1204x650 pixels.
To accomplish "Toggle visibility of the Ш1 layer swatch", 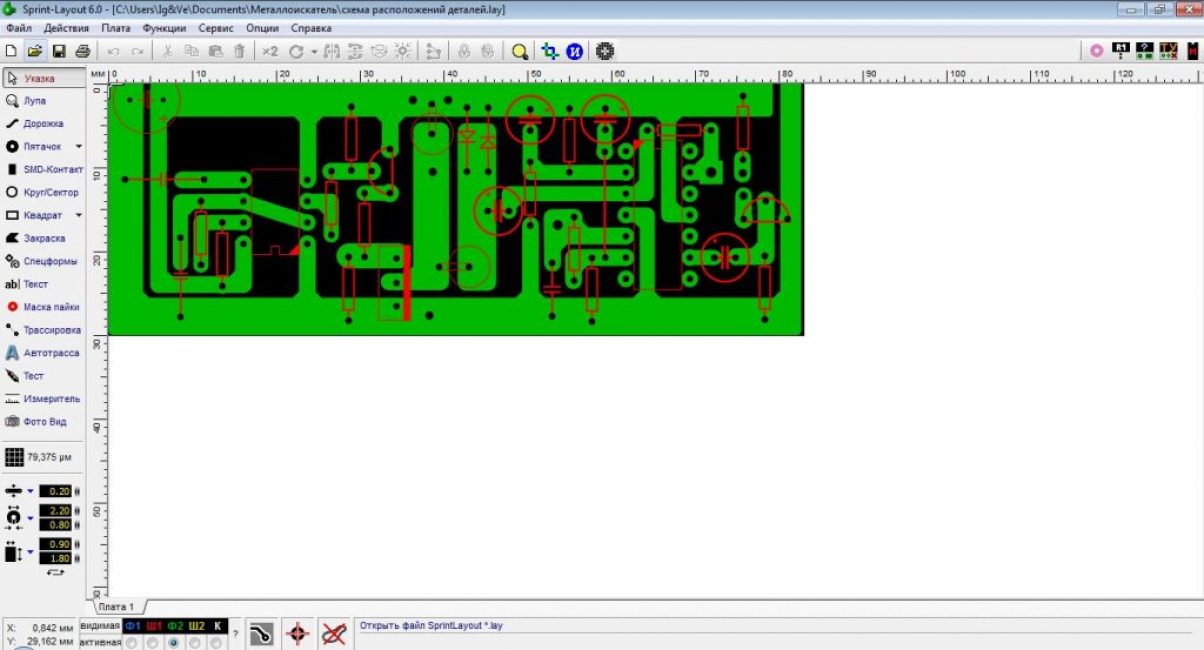I will pyautogui.click(x=154, y=626).
